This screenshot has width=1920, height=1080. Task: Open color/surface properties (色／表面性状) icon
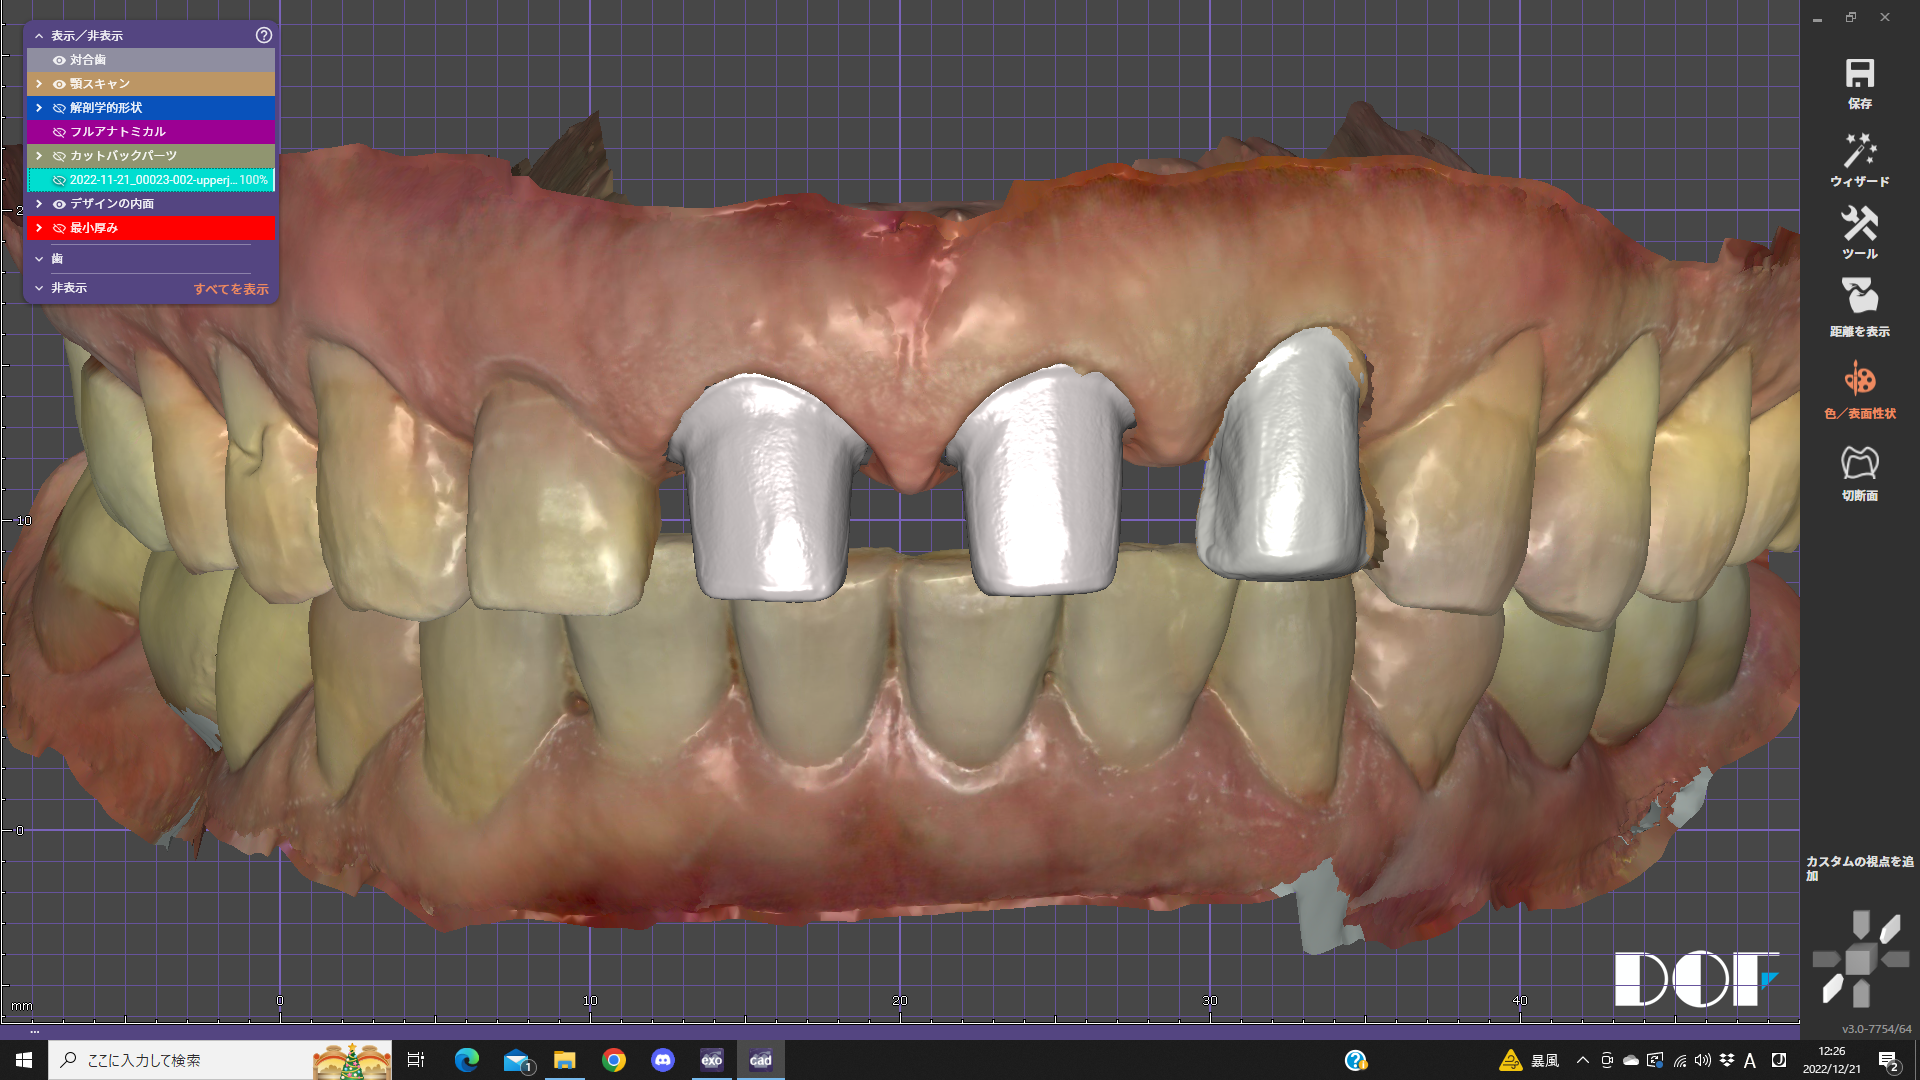1859,380
